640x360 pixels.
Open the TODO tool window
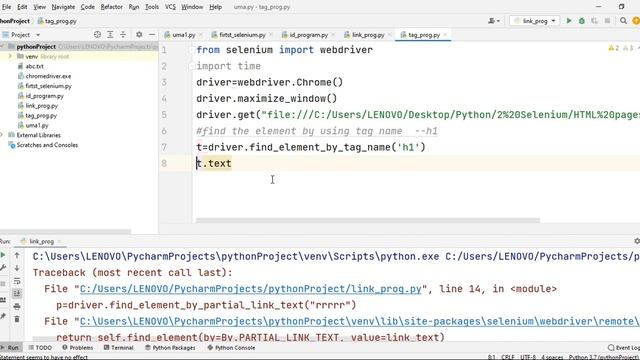coord(40,347)
